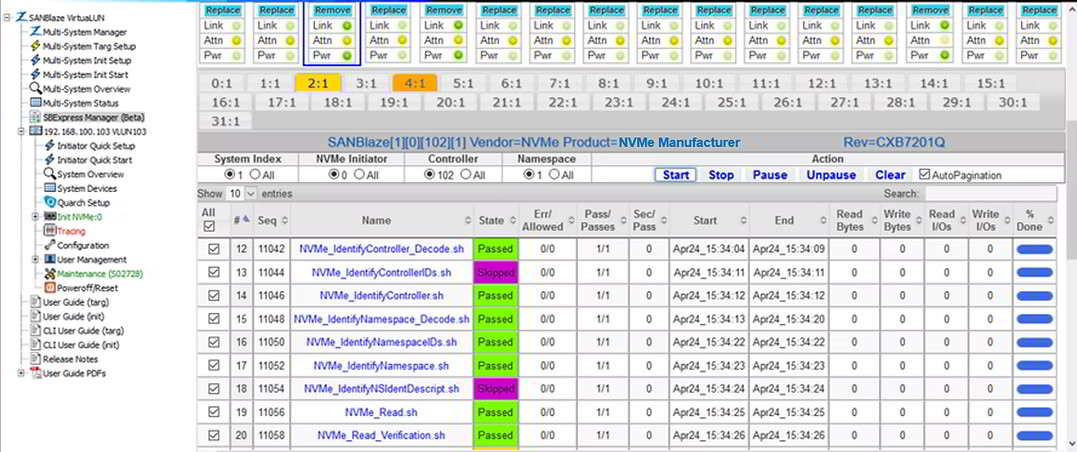The image size is (1077, 452).
Task: Collapse the 192.168.100.103 VLUN103 node
Action: (21, 131)
